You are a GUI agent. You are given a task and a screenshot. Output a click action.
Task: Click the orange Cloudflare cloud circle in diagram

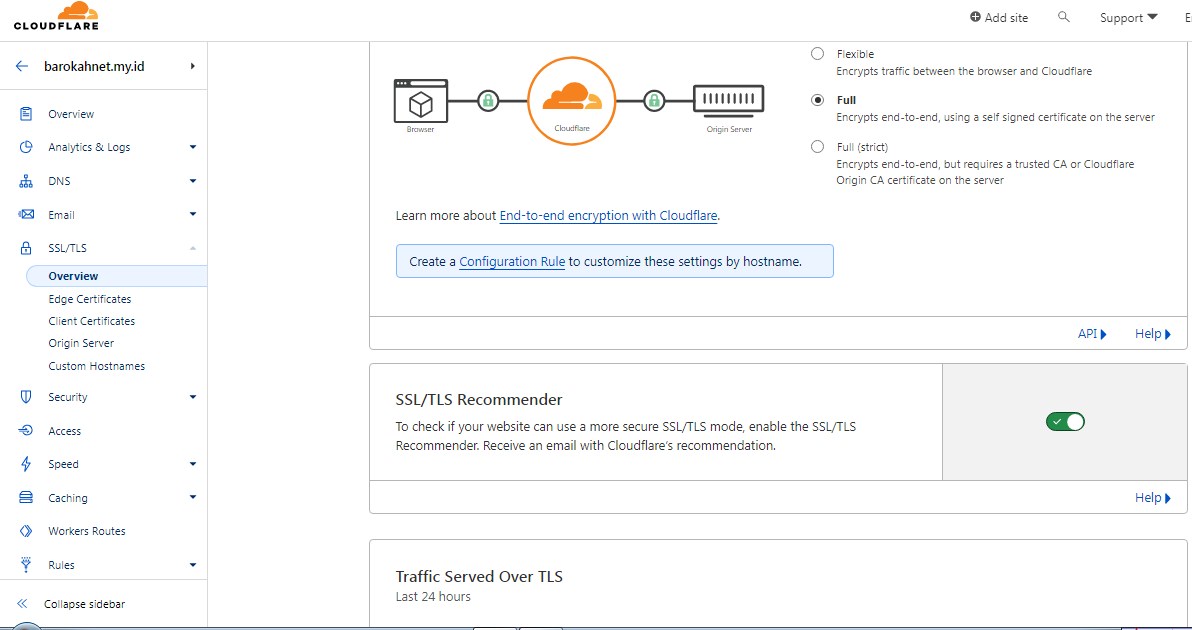(x=572, y=100)
